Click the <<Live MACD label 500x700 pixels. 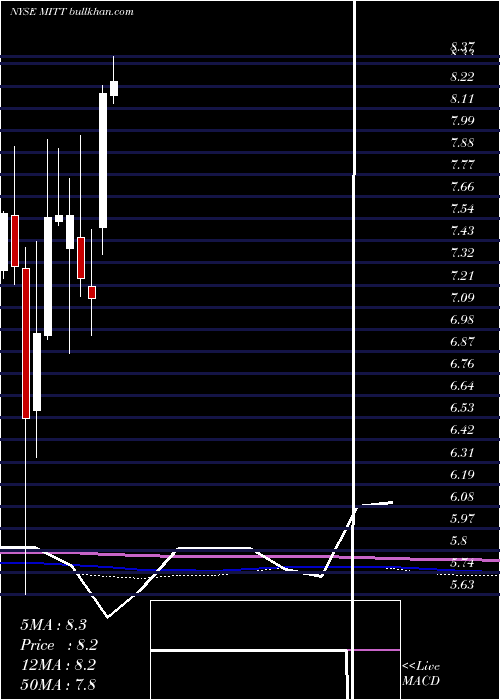pos(421,673)
